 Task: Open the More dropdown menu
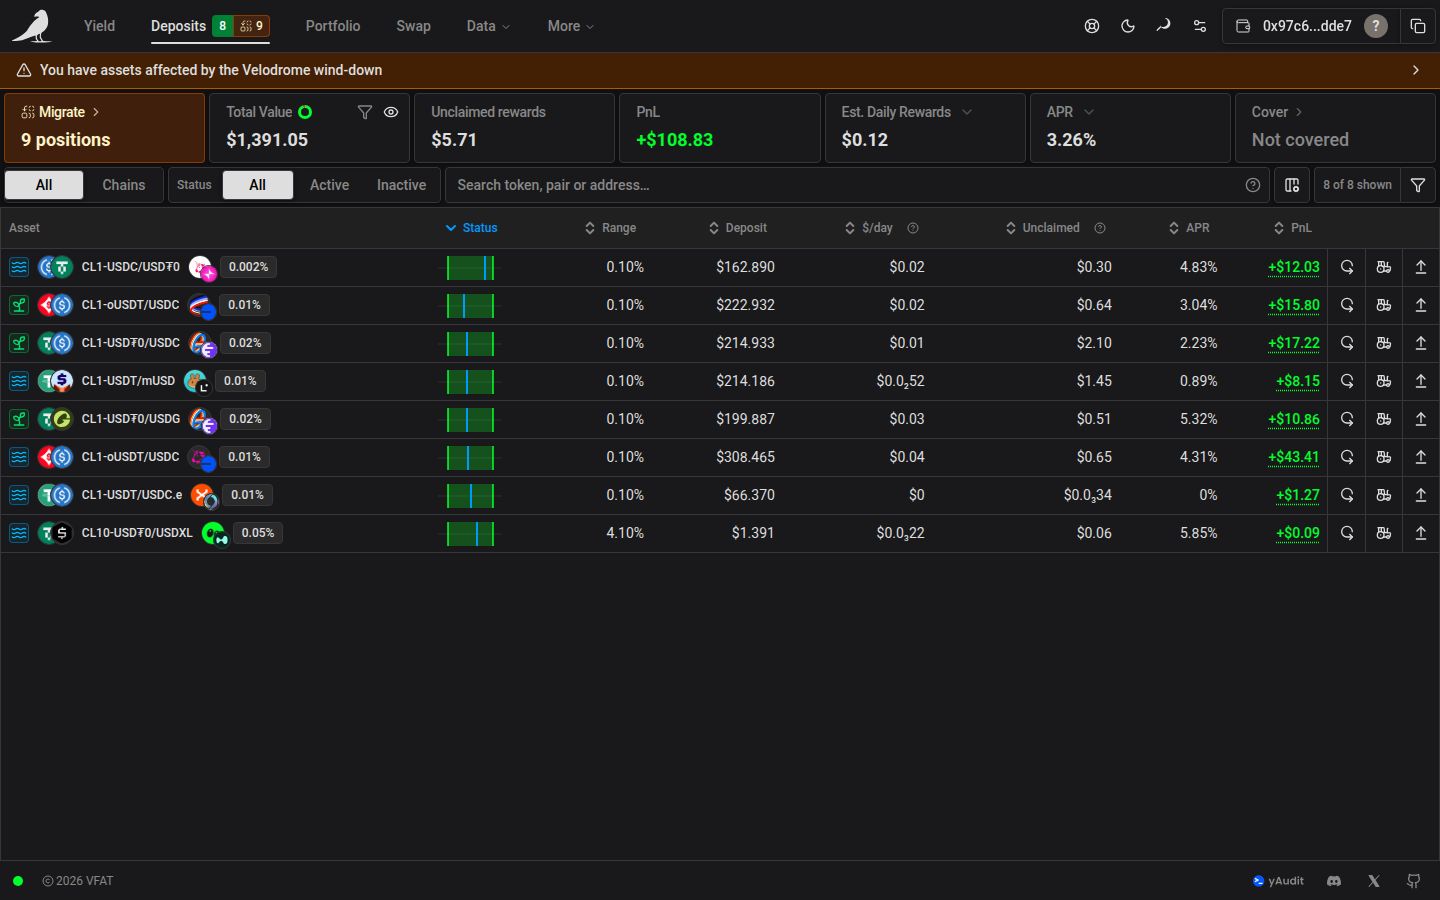571,26
